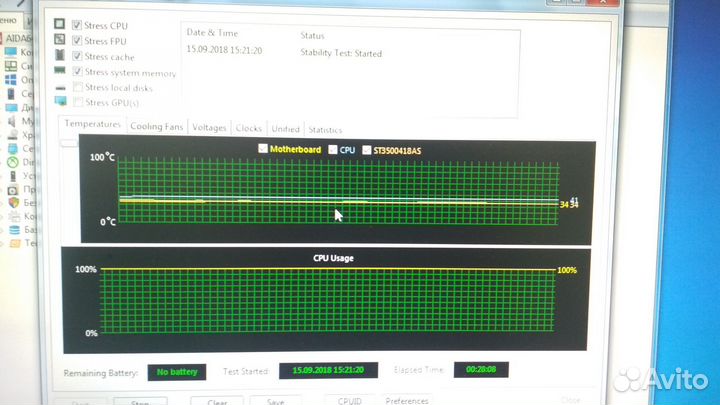Open the Windows logo operating system item
720x405 pixels.
[x=11, y=79]
